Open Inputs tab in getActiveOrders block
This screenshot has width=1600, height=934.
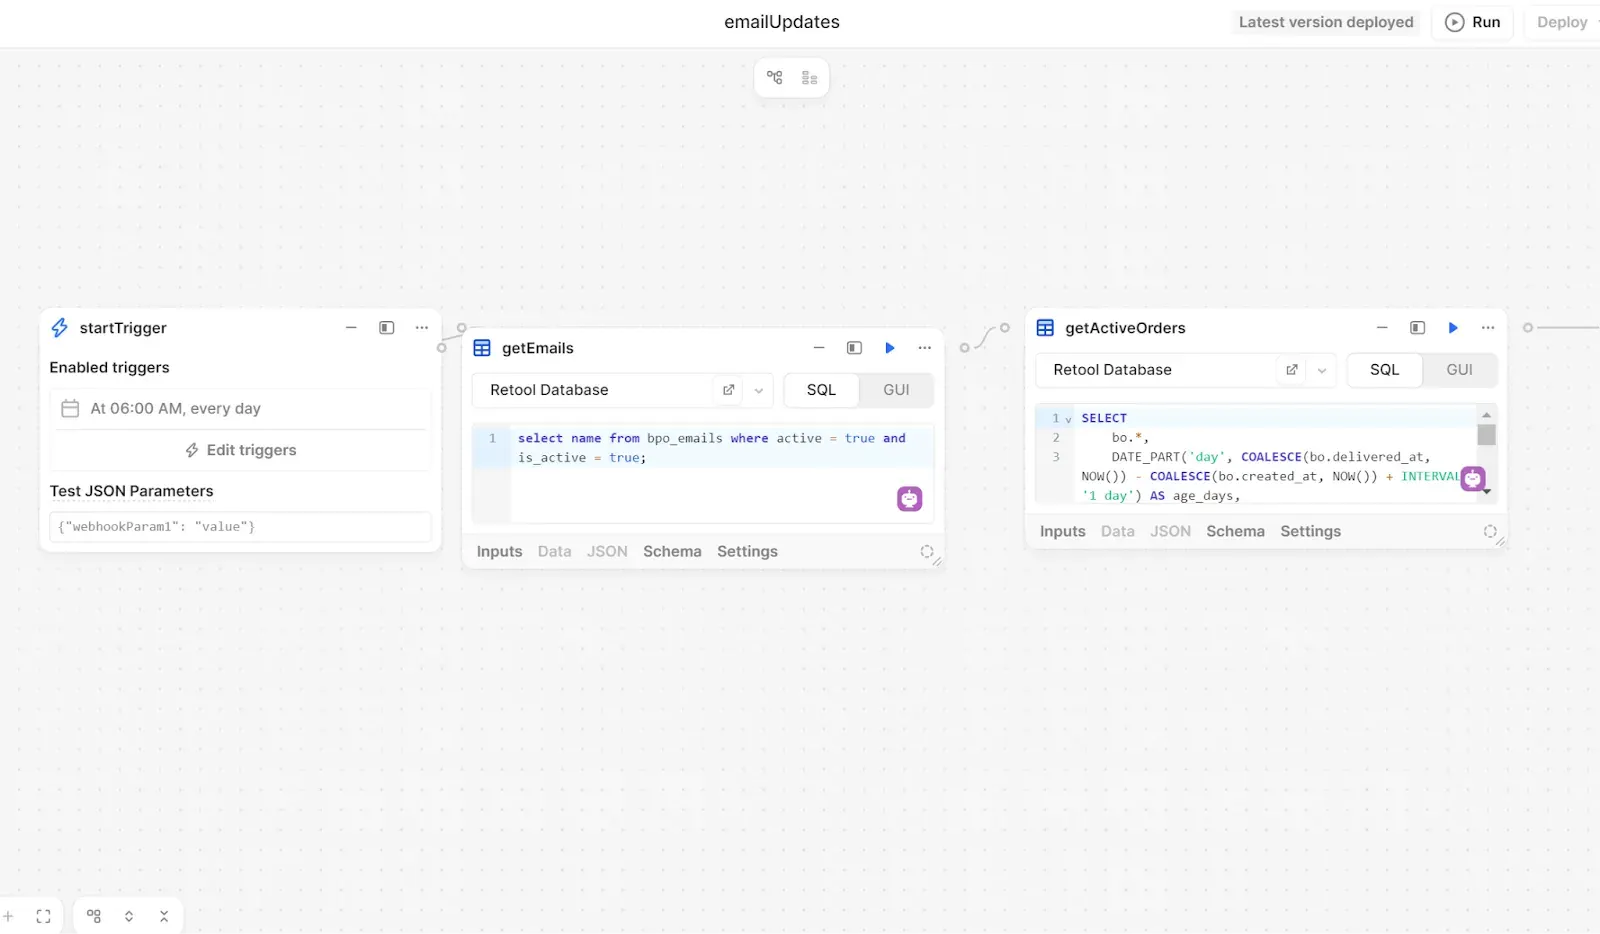coord(1062,531)
